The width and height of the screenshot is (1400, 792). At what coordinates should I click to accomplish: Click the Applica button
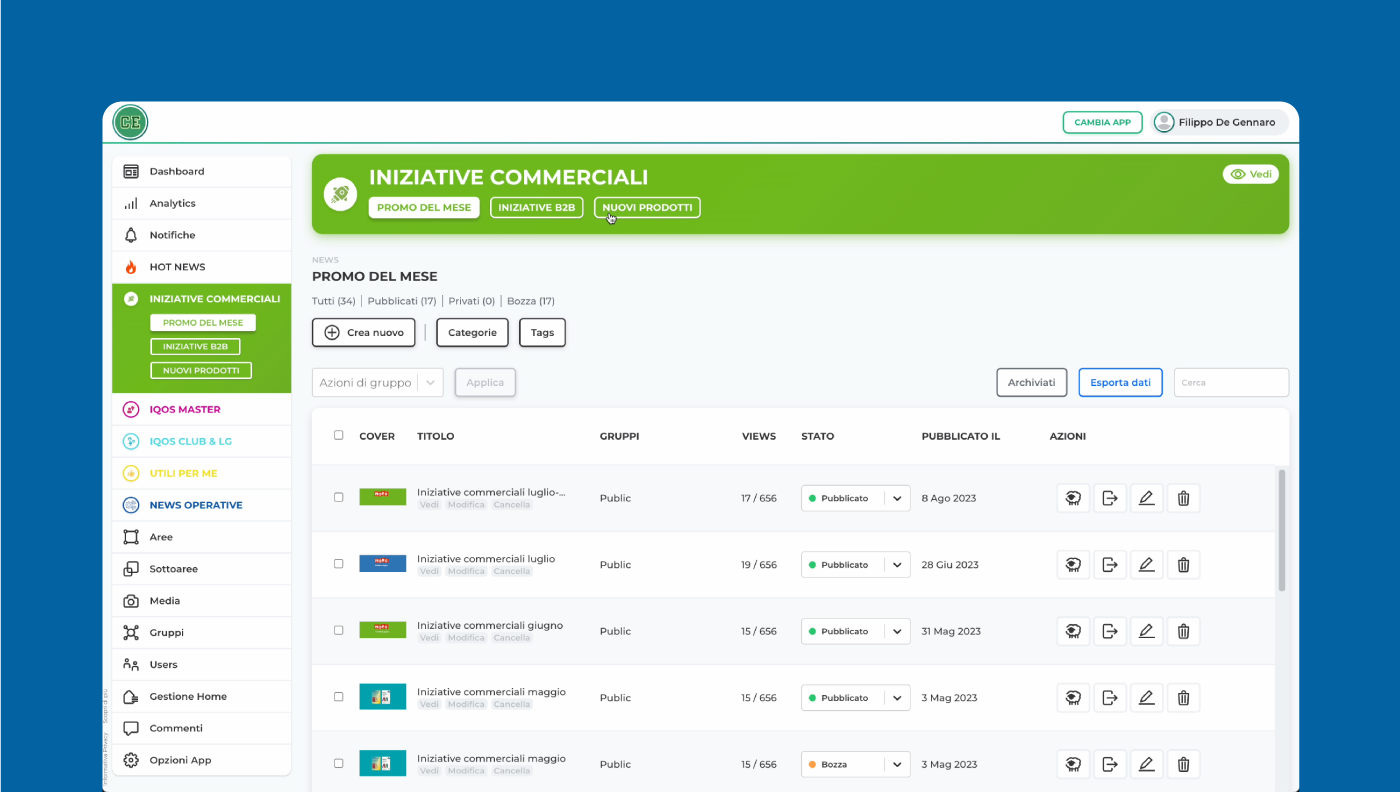click(x=485, y=382)
